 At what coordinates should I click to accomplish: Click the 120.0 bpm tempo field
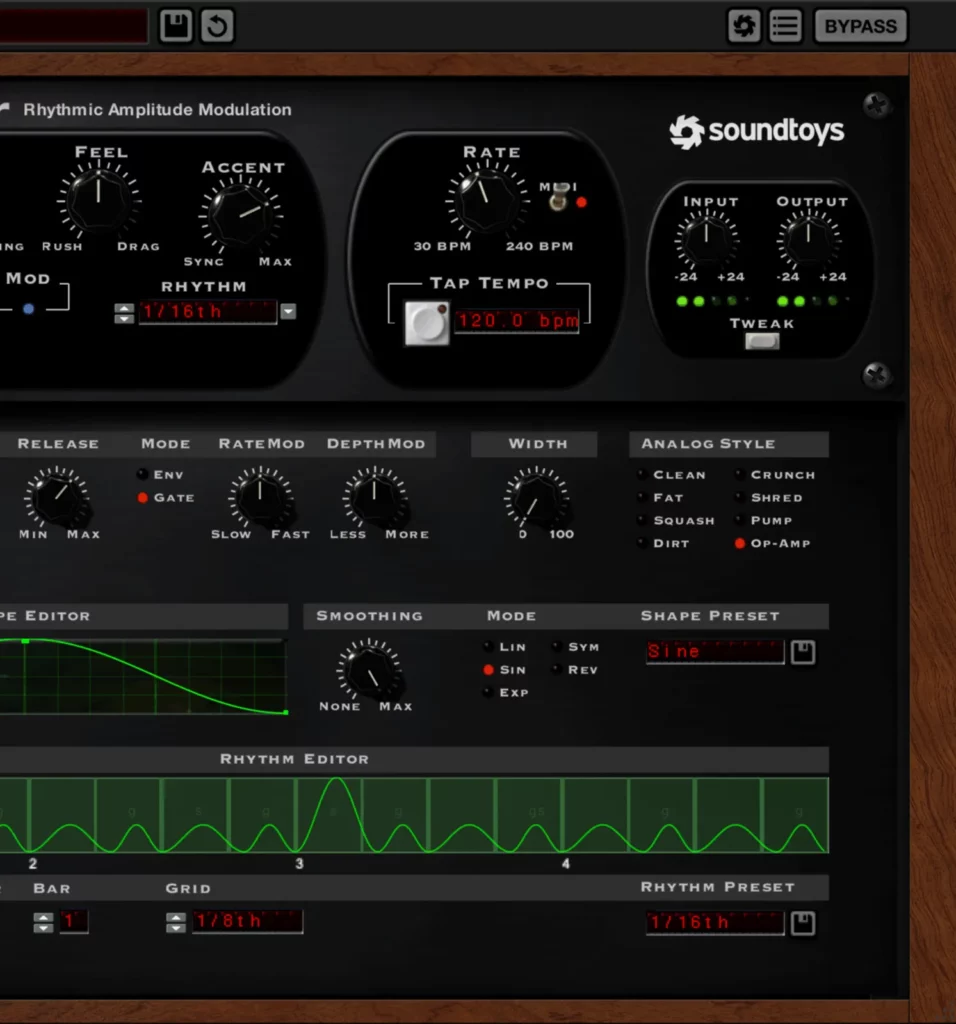coord(517,322)
